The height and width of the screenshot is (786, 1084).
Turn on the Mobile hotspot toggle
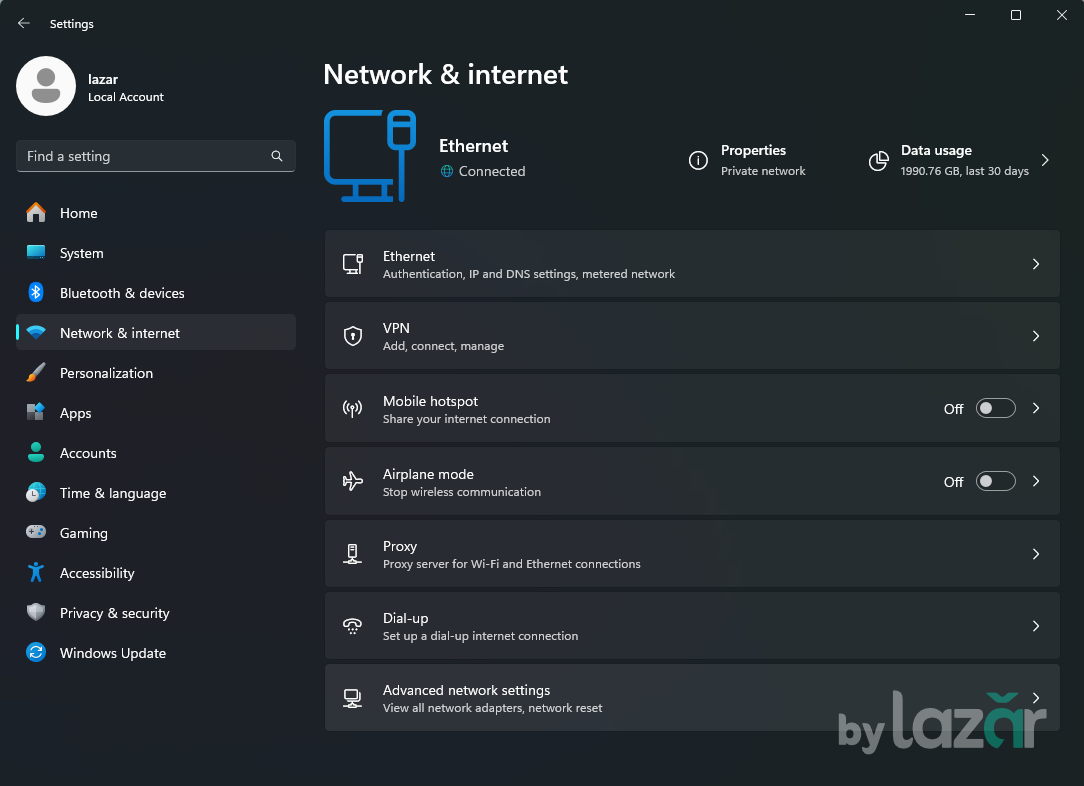coord(995,408)
